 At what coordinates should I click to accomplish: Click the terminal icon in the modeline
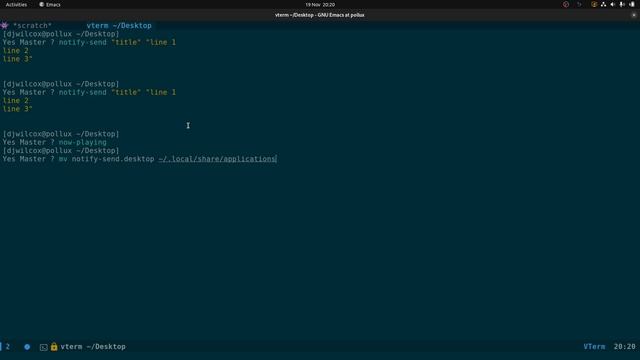[x=44, y=347]
